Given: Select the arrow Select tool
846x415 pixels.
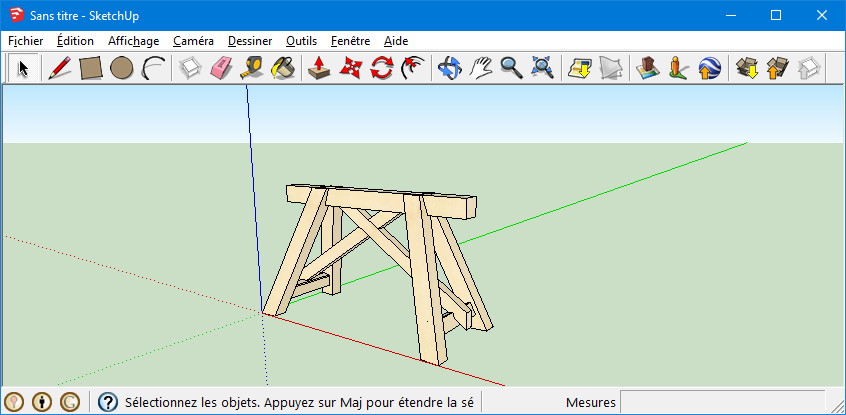Looking at the screenshot, I should coord(23,68).
